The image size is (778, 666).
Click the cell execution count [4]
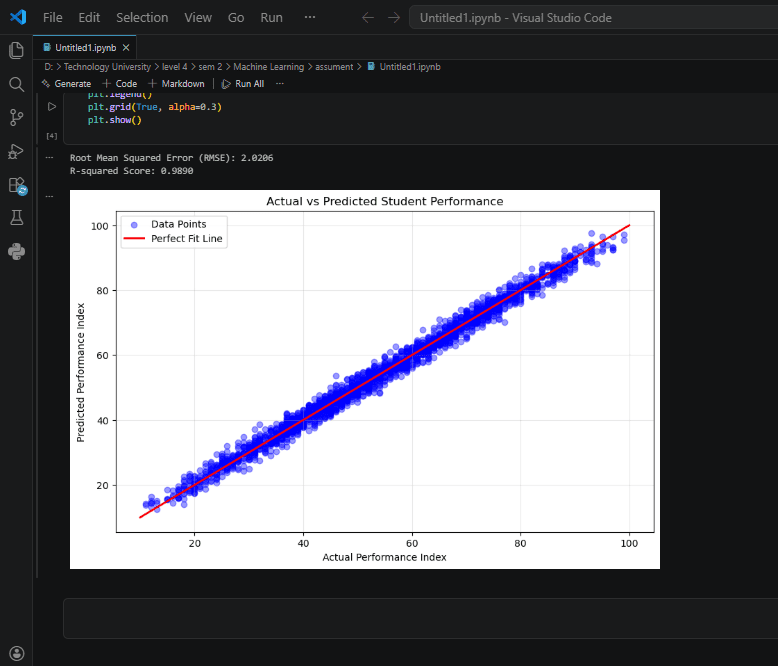(x=52, y=135)
